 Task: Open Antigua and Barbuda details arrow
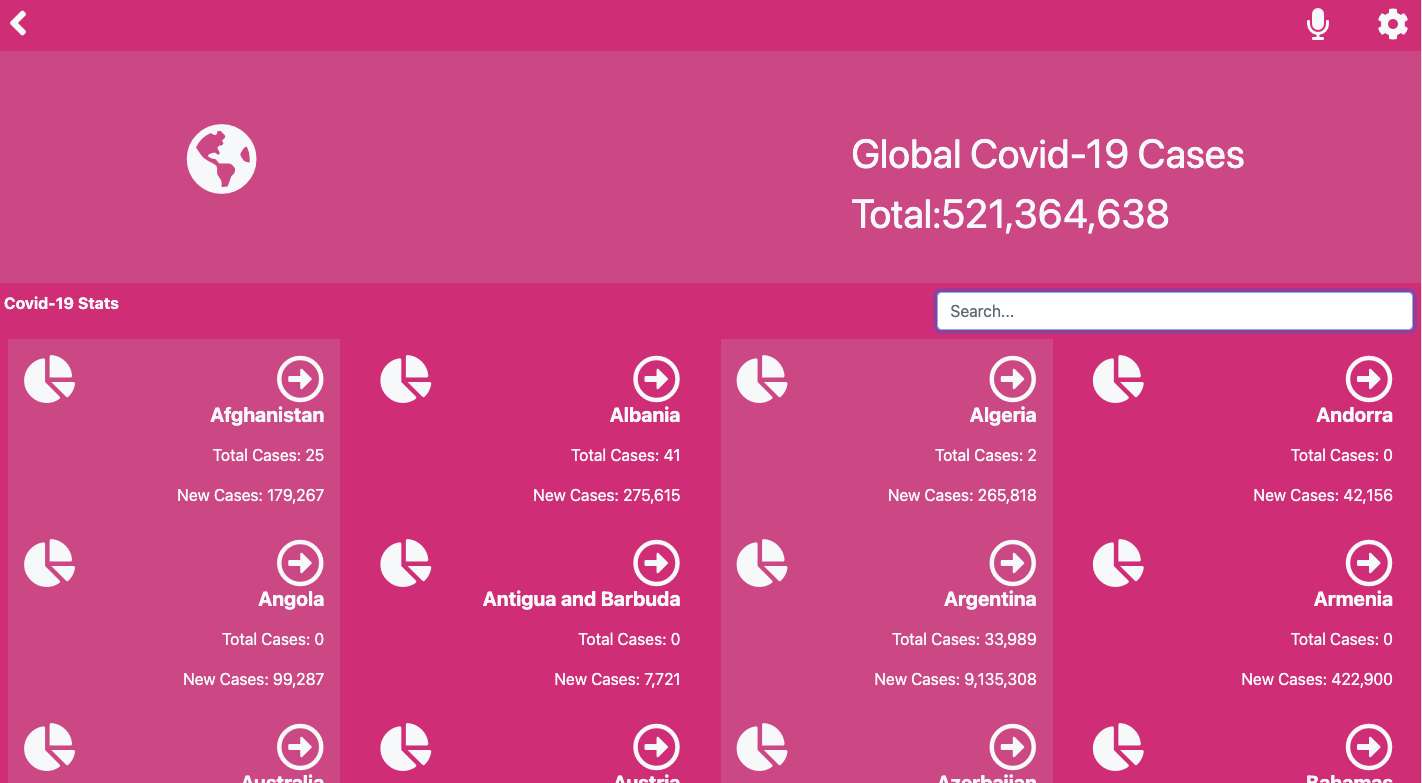point(656,563)
